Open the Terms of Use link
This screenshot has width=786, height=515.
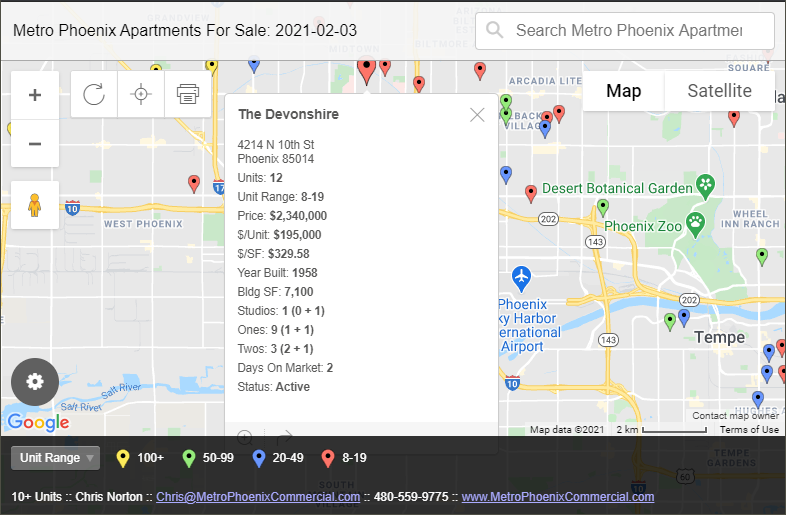[749, 430]
